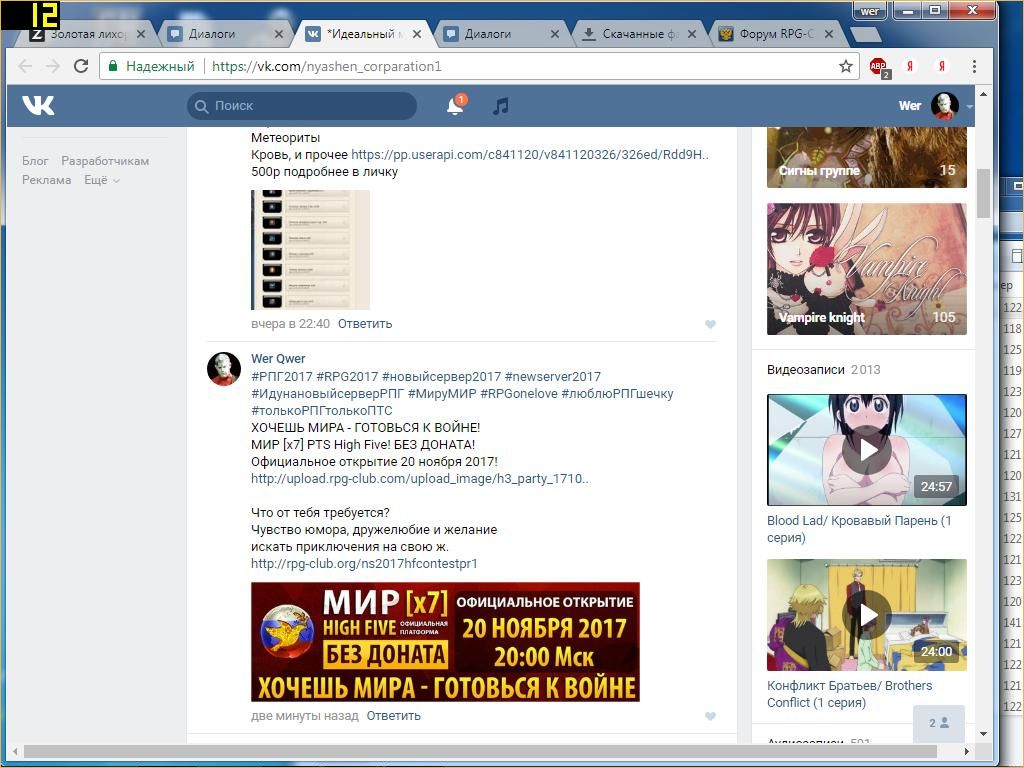Click the VK search field
The width and height of the screenshot is (1024, 768).
302,106
